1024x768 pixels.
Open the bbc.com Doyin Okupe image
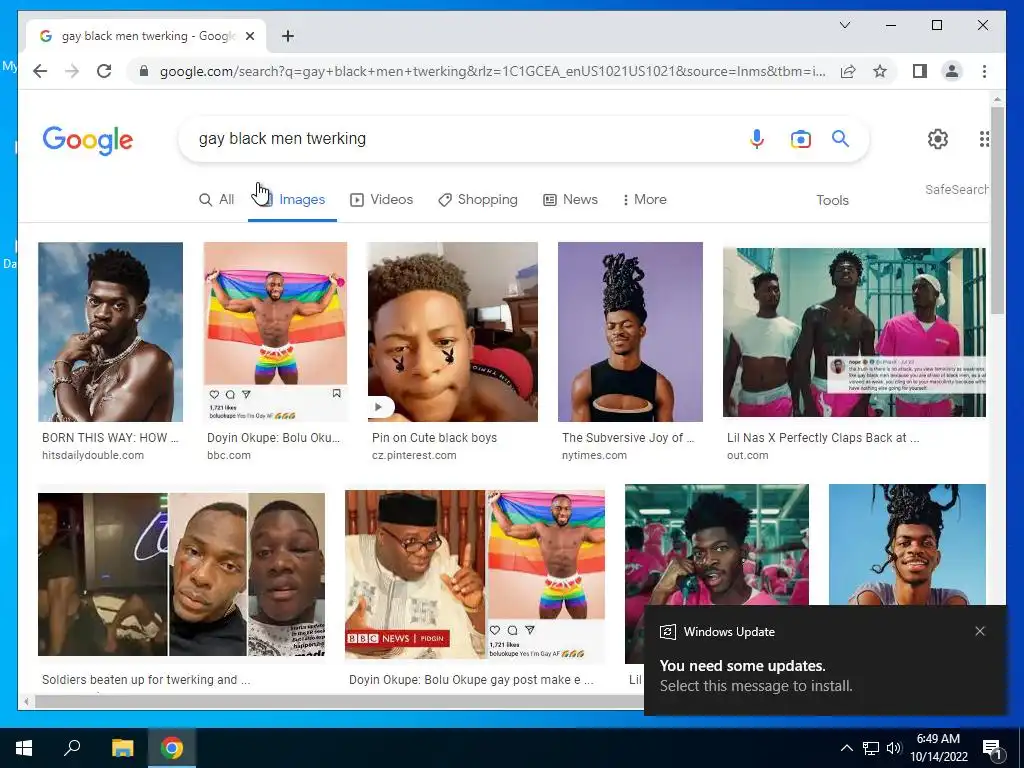pyautogui.click(x=276, y=332)
